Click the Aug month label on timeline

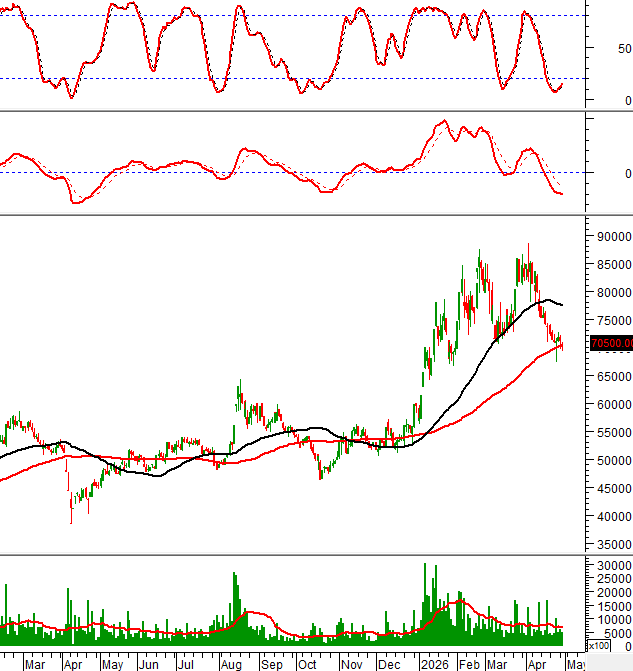(x=231, y=664)
